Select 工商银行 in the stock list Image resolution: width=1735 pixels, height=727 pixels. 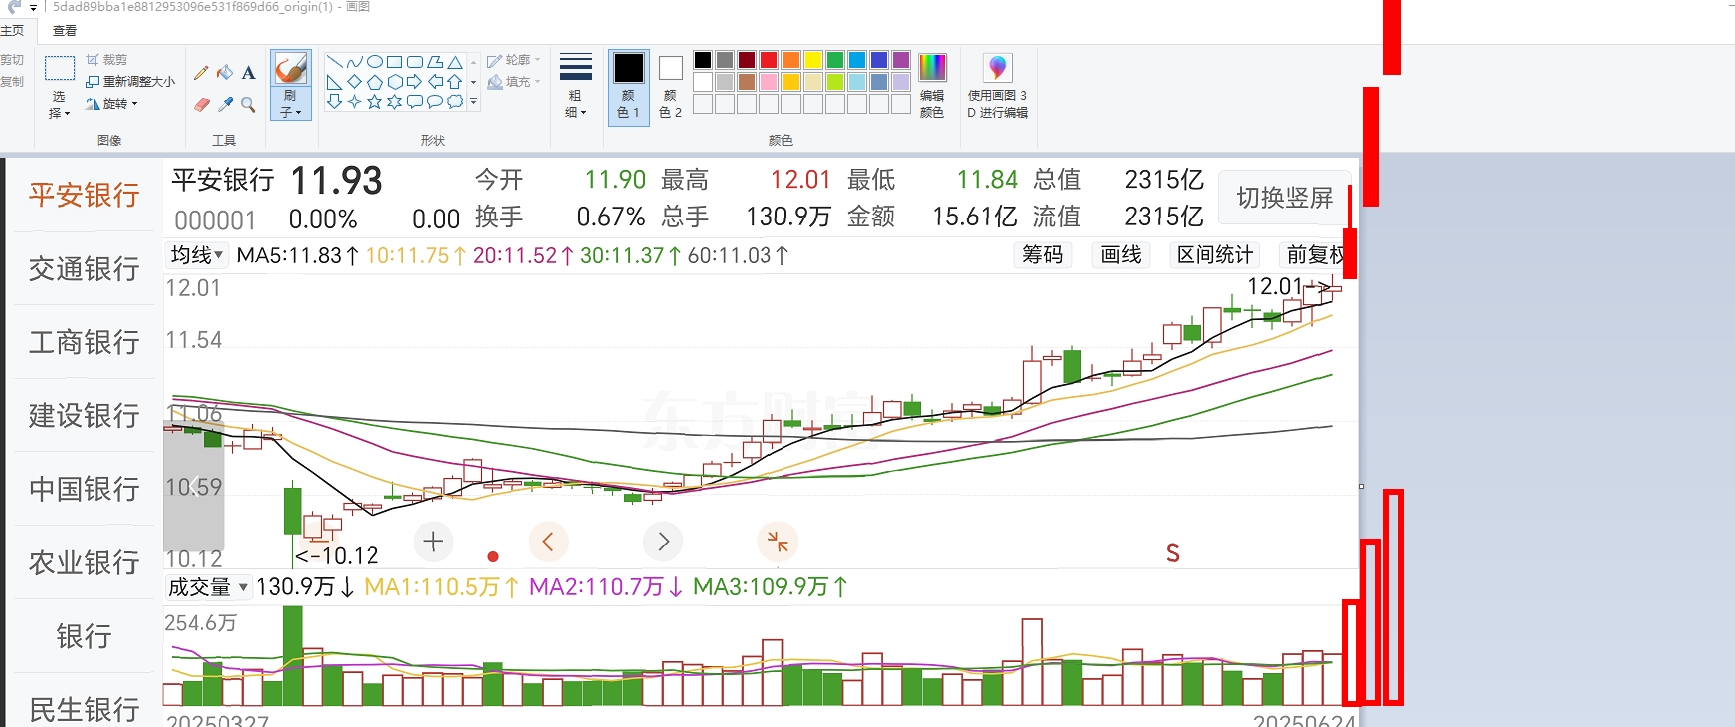[84, 342]
